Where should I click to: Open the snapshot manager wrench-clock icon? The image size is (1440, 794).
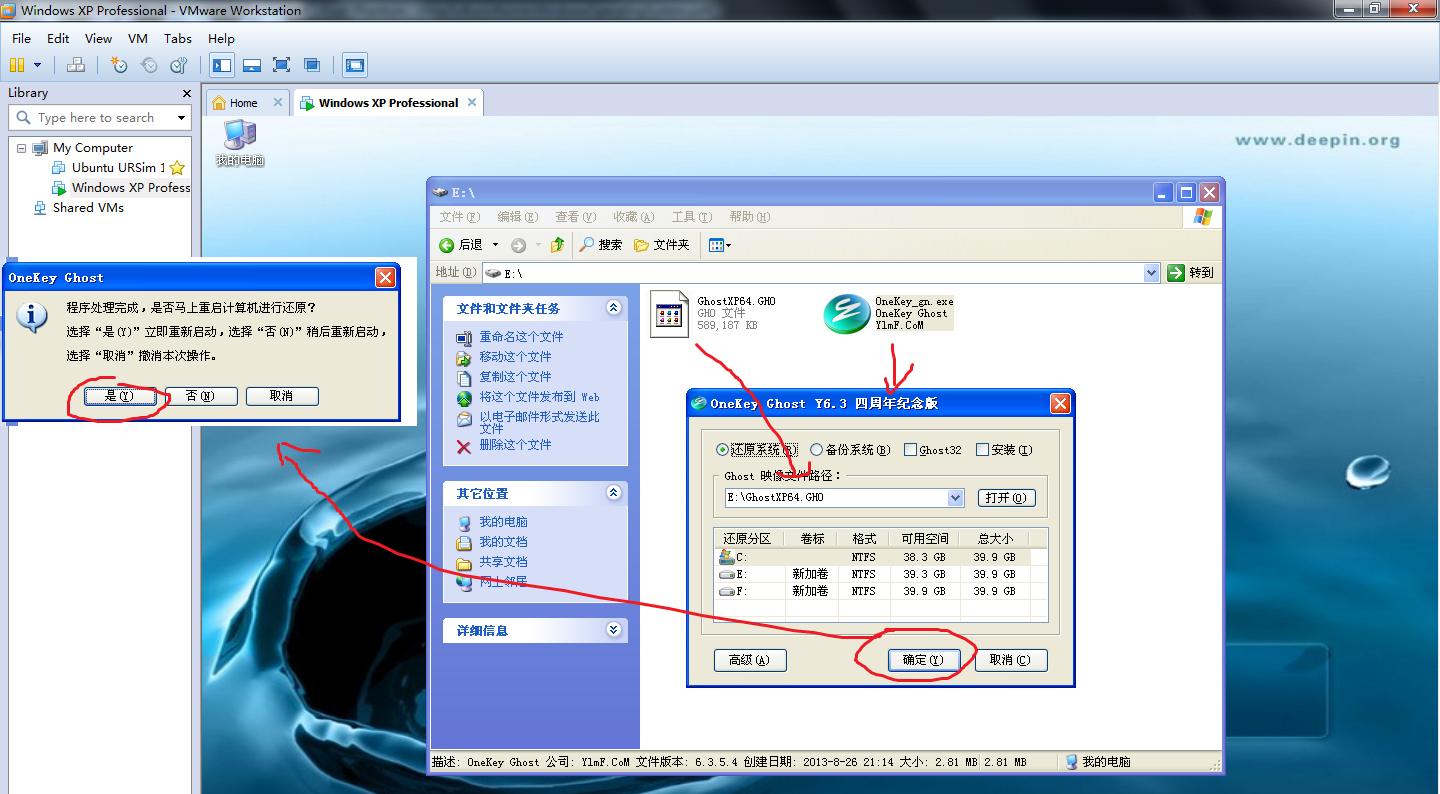click(179, 65)
